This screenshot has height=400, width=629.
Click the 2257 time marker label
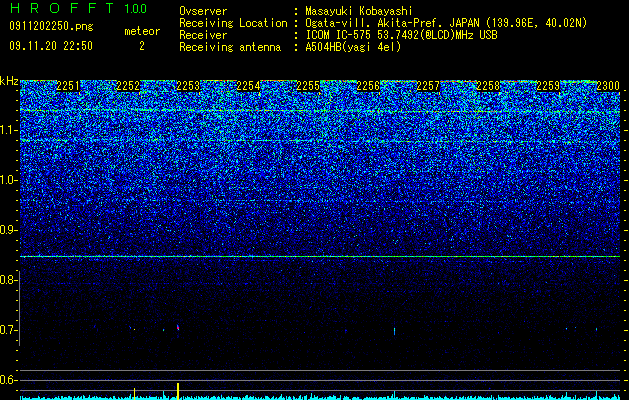click(428, 86)
